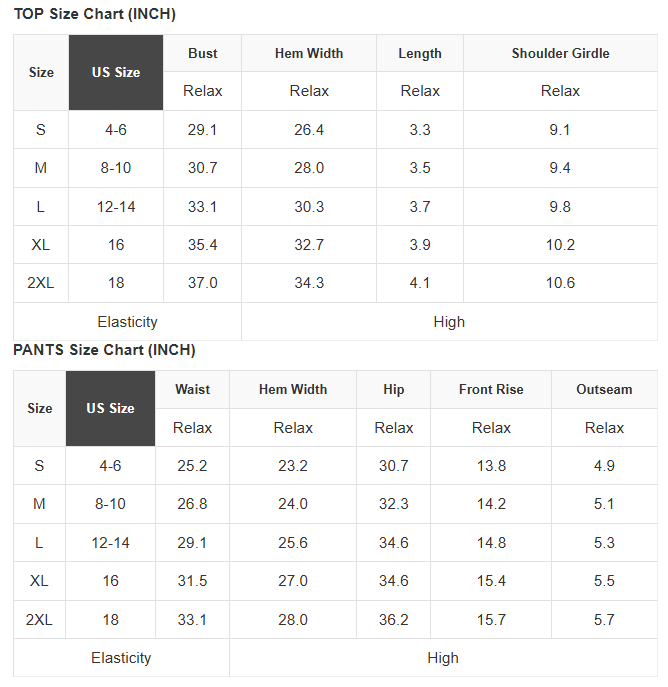
Task: Click the Hip column header
Action: click(x=394, y=390)
